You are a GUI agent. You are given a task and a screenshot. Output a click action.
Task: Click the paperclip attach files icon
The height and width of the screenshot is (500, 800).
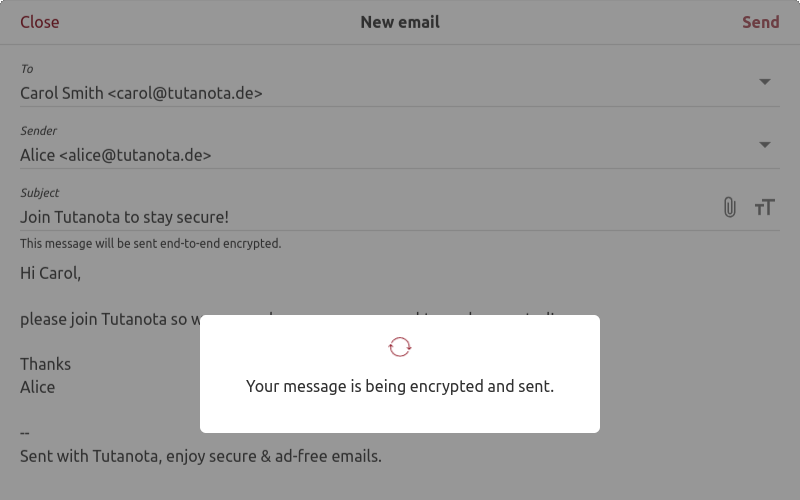[730, 207]
